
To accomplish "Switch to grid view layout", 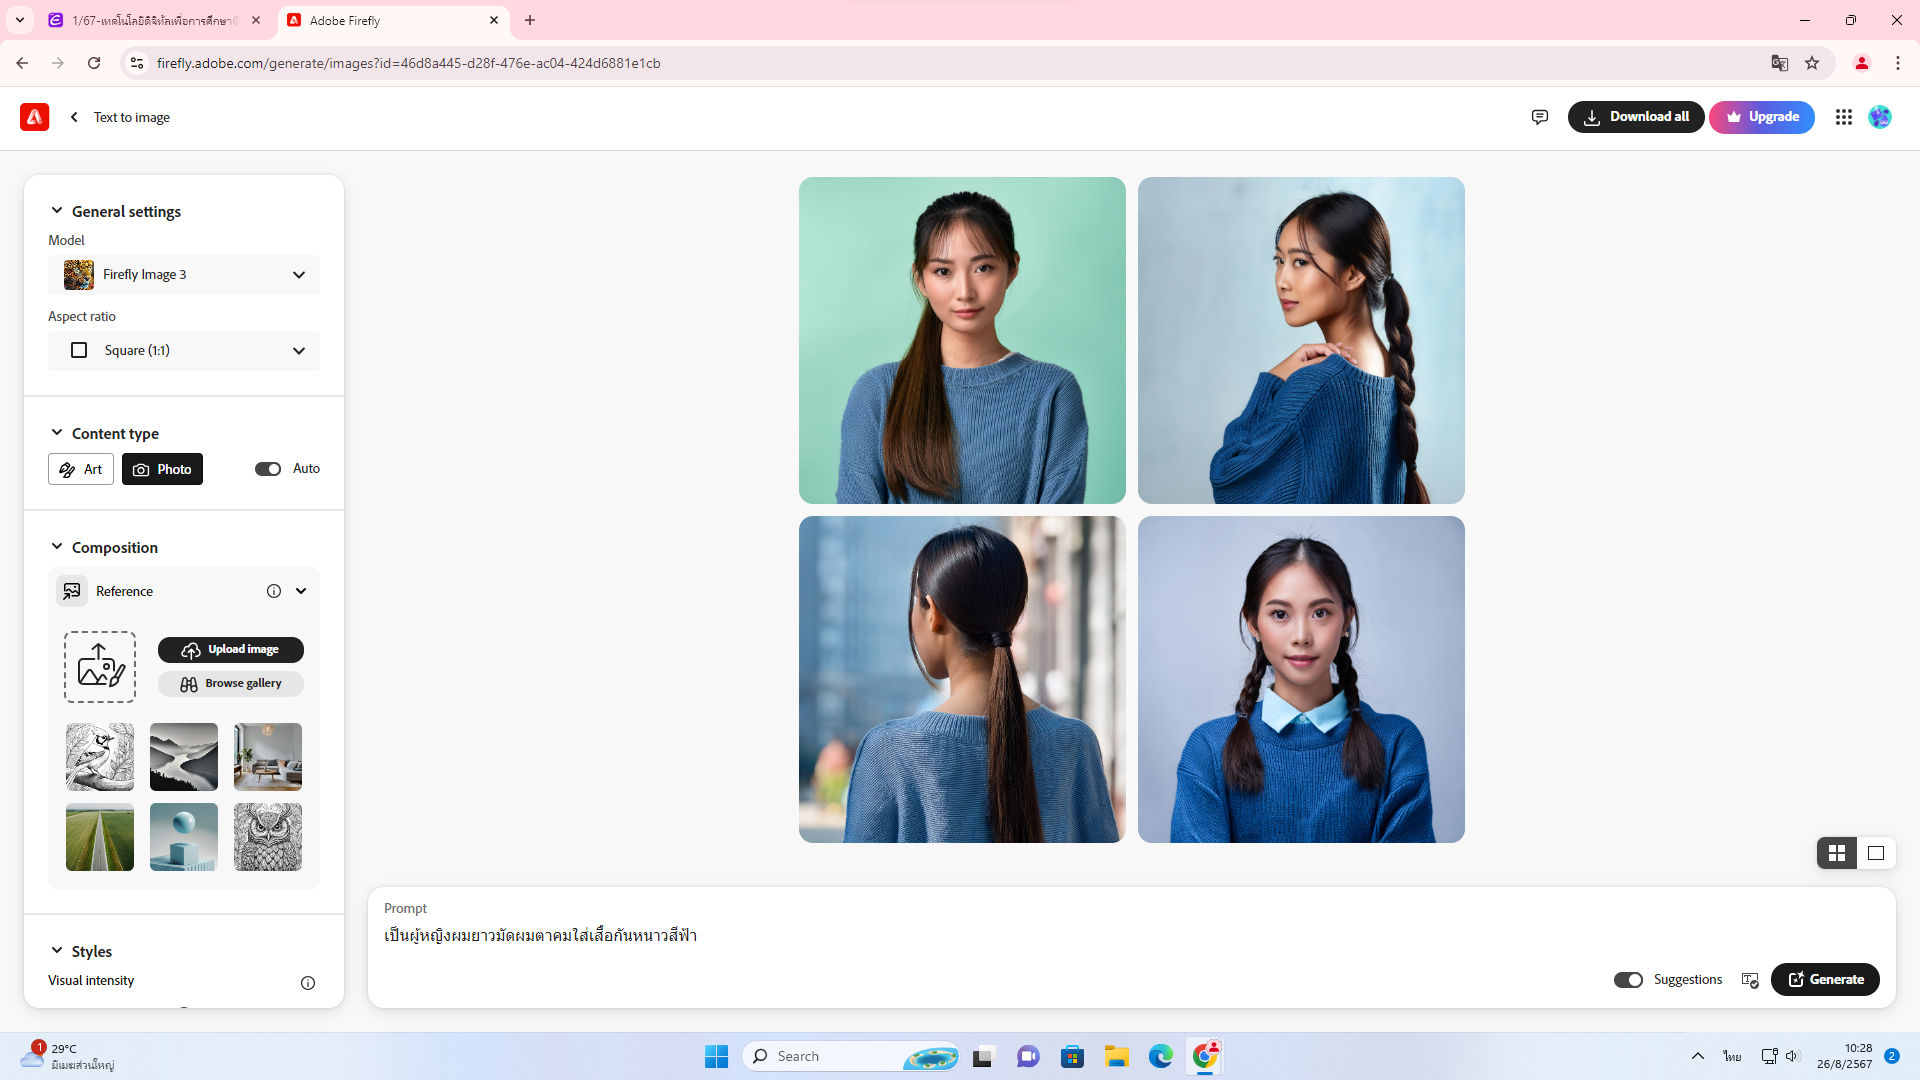I will (1836, 853).
